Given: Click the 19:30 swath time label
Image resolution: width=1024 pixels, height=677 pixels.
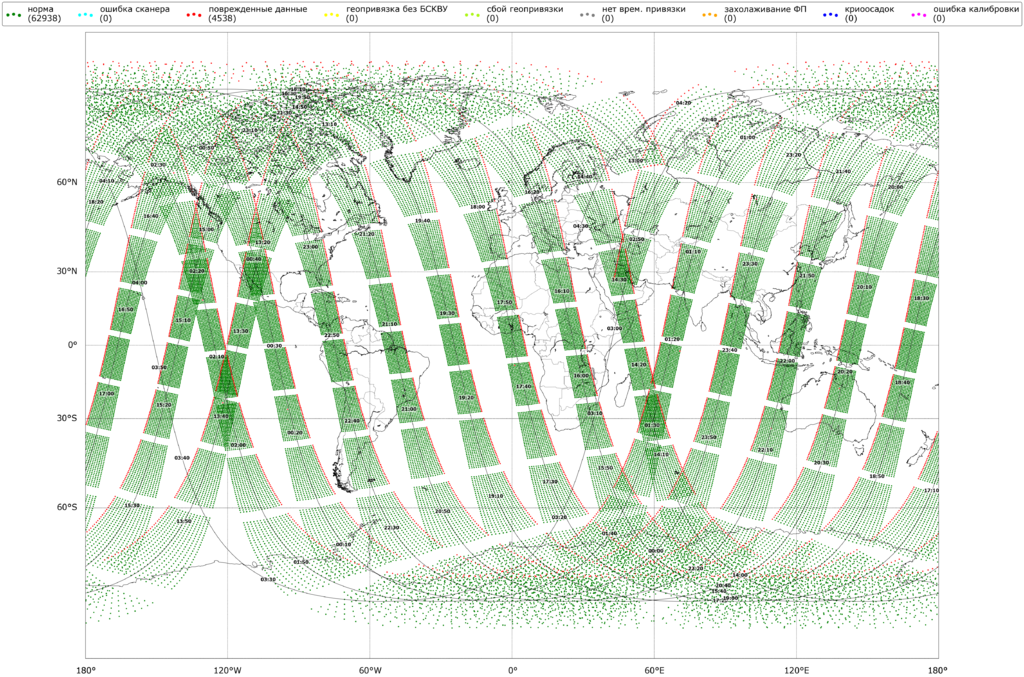Looking at the screenshot, I should (447, 313).
